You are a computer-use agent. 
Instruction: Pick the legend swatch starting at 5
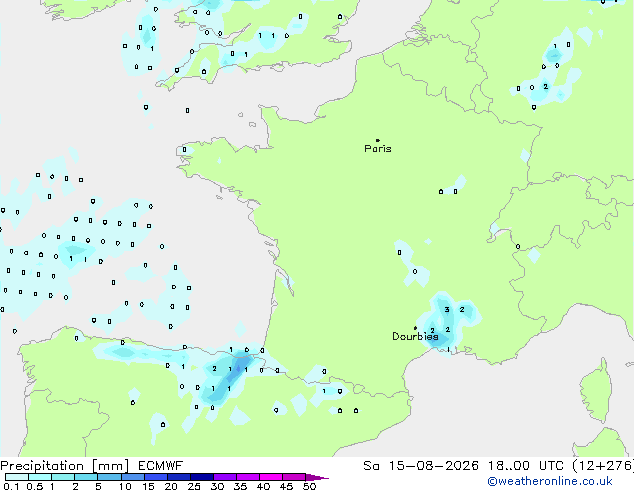[109, 477]
